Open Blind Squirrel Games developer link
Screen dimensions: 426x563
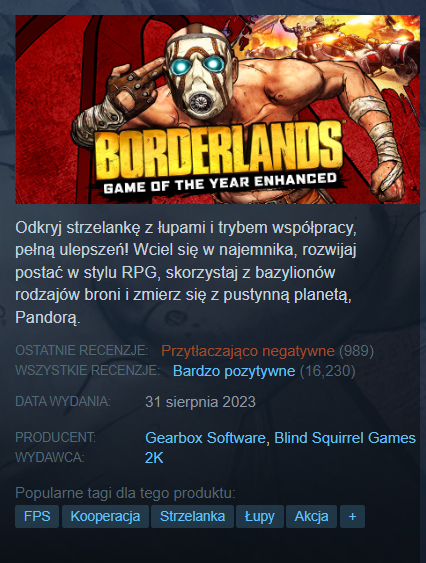coord(345,438)
